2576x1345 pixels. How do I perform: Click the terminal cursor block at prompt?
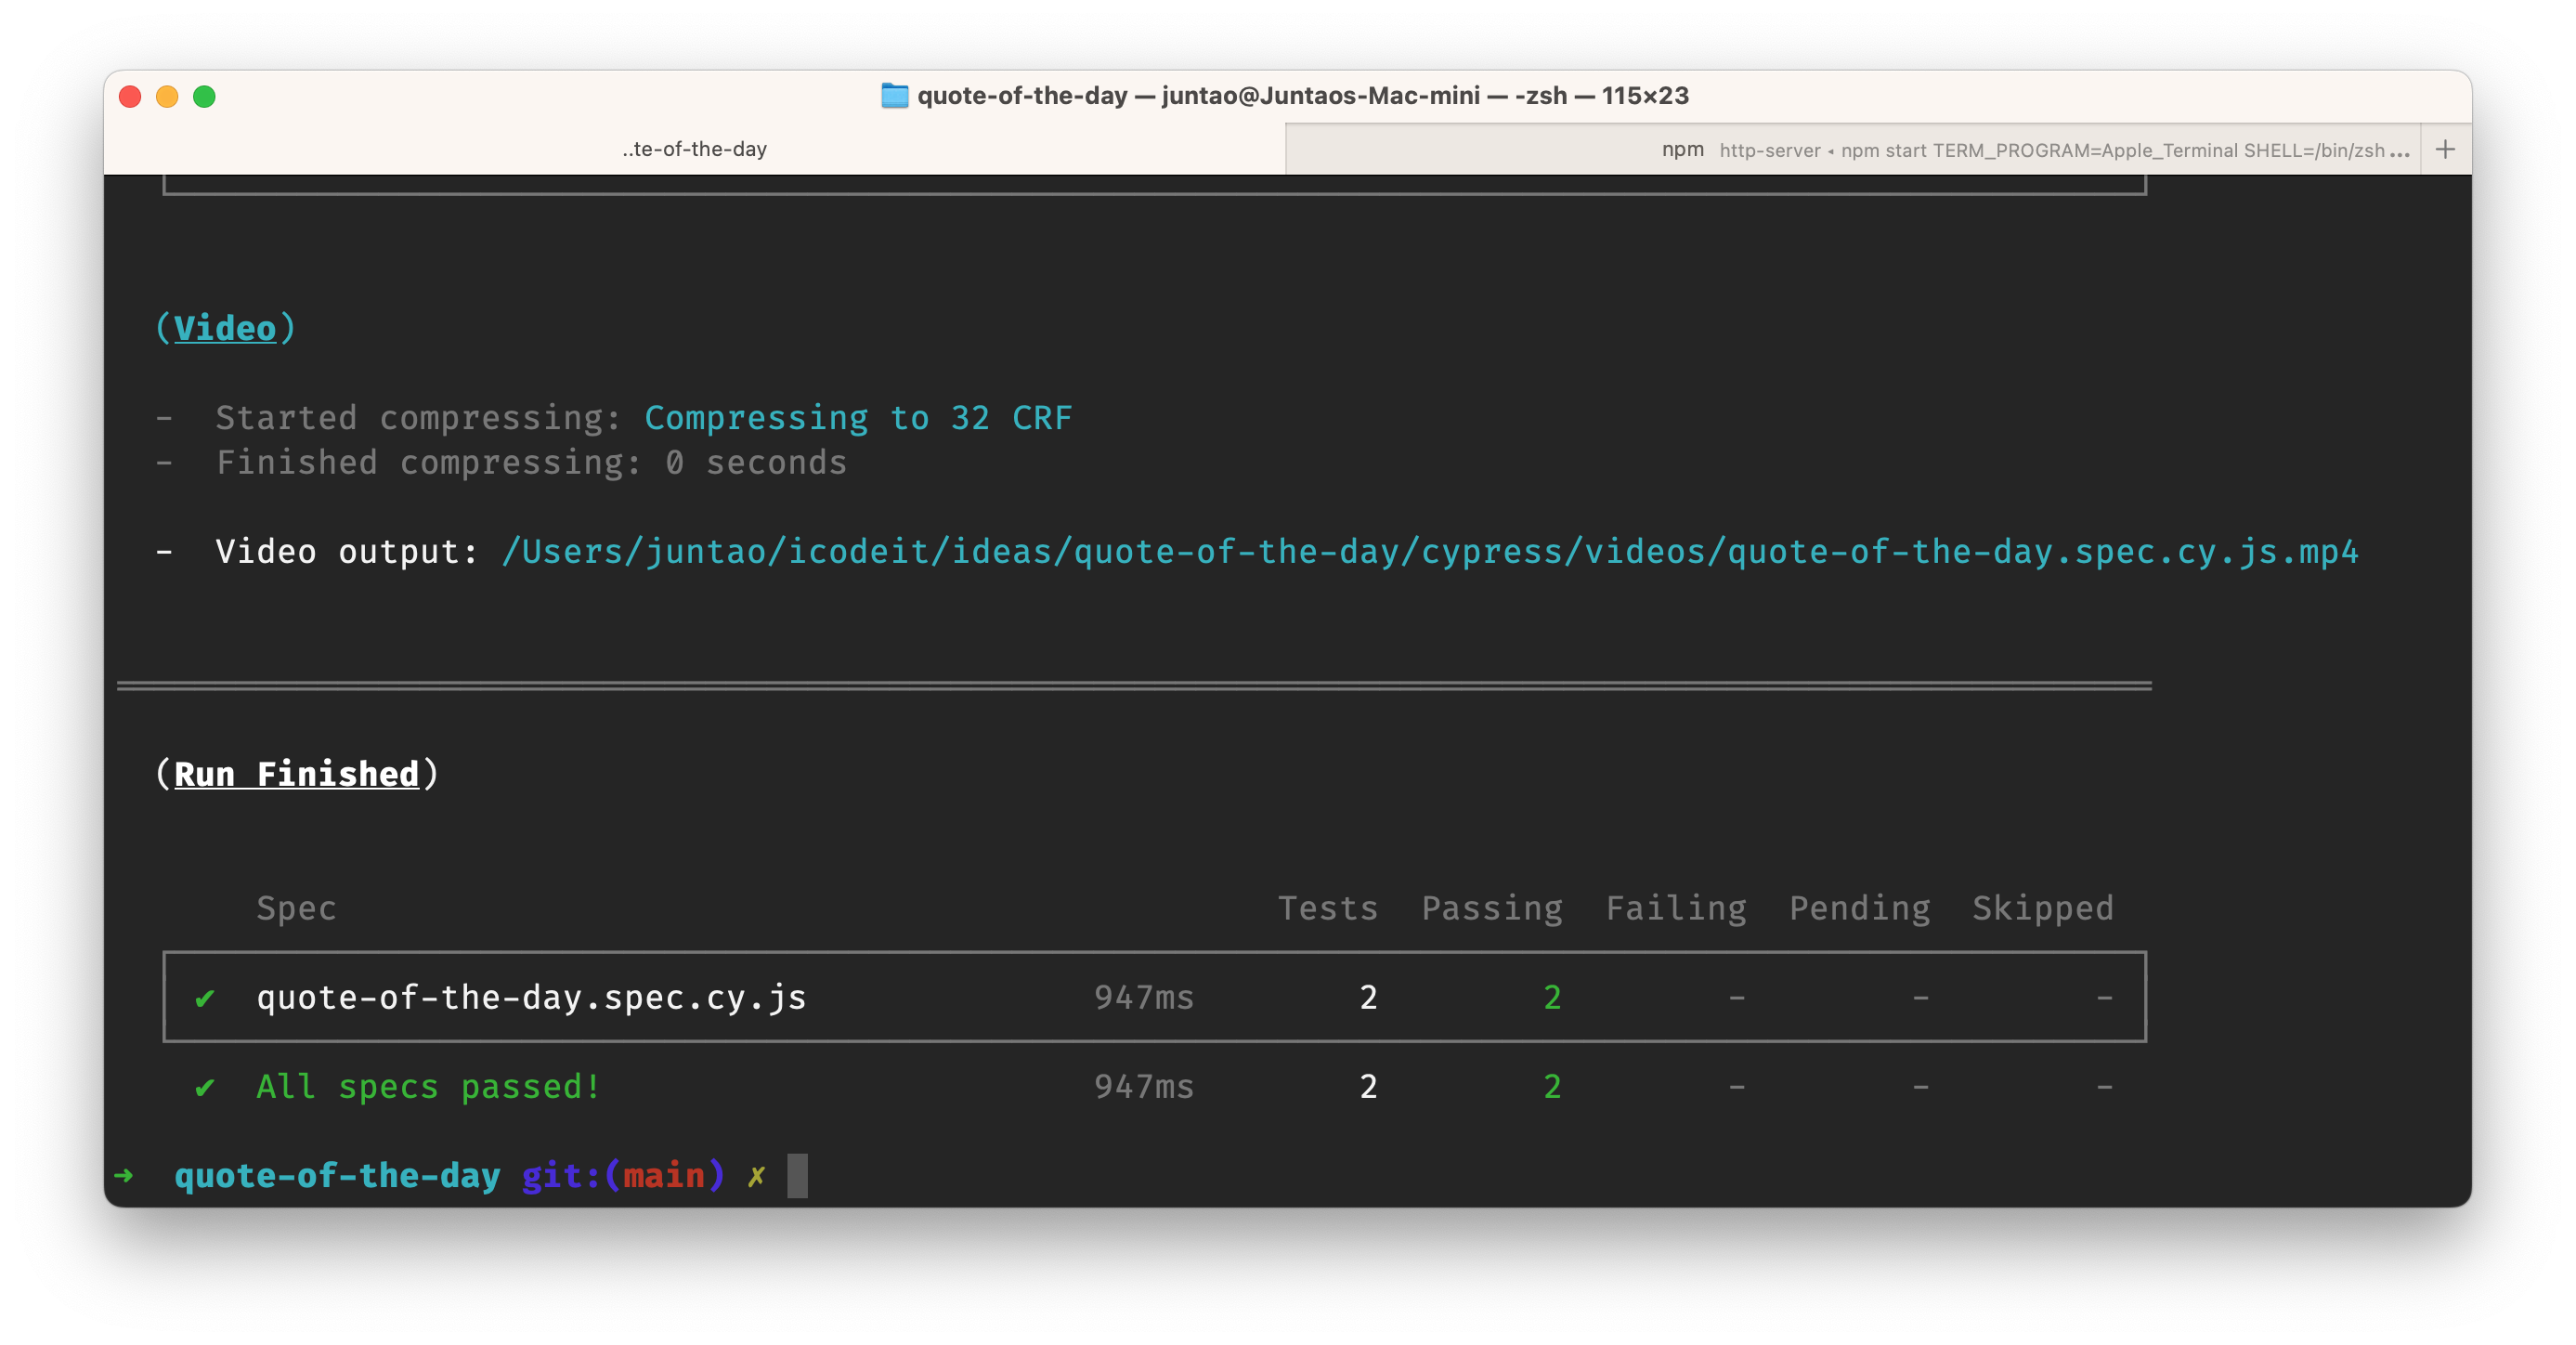tap(797, 1176)
